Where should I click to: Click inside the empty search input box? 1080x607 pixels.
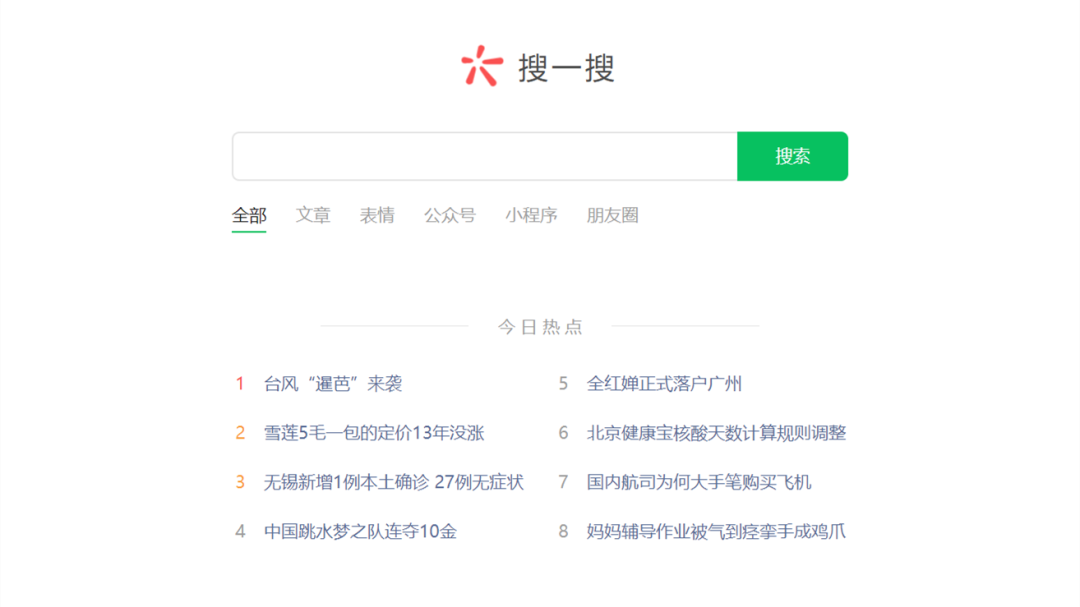tap(480, 156)
